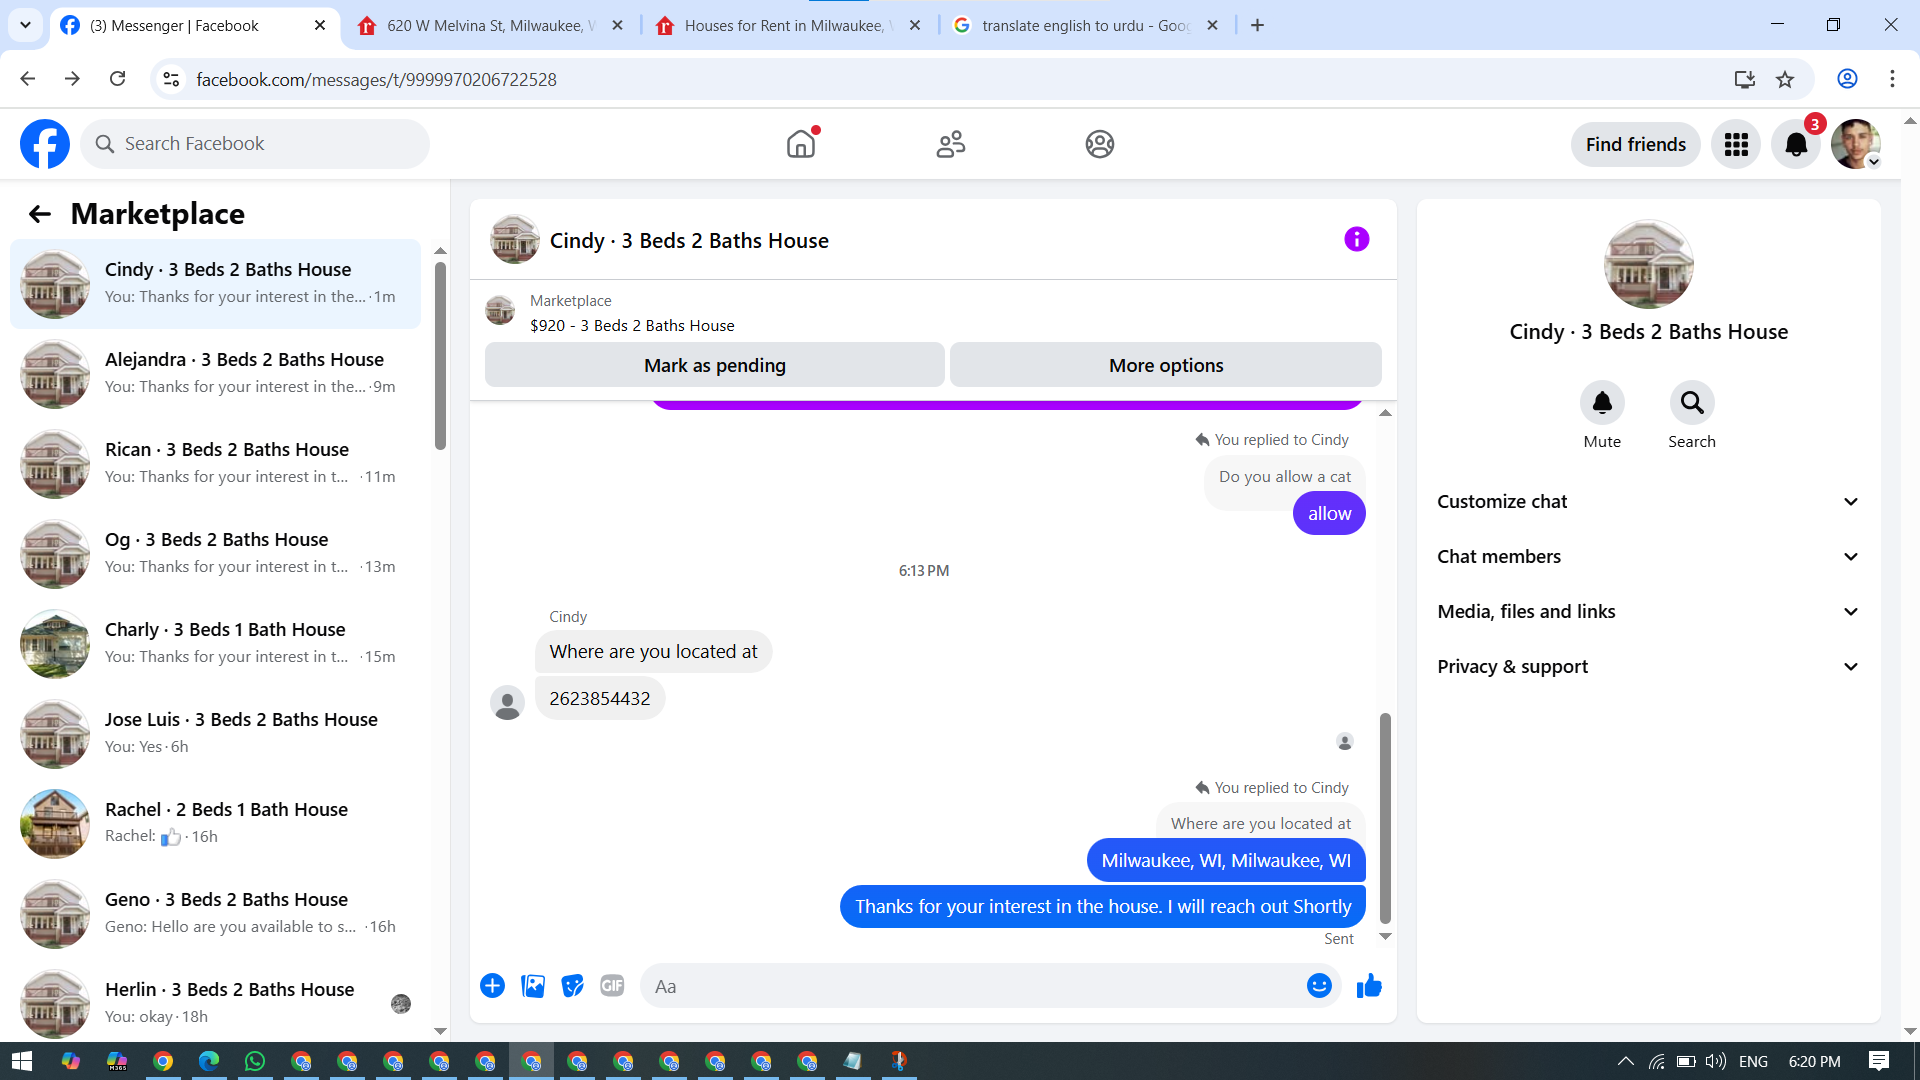Open Microsoft Edge from the taskbar
This screenshot has width=1920, height=1080.
(209, 1061)
